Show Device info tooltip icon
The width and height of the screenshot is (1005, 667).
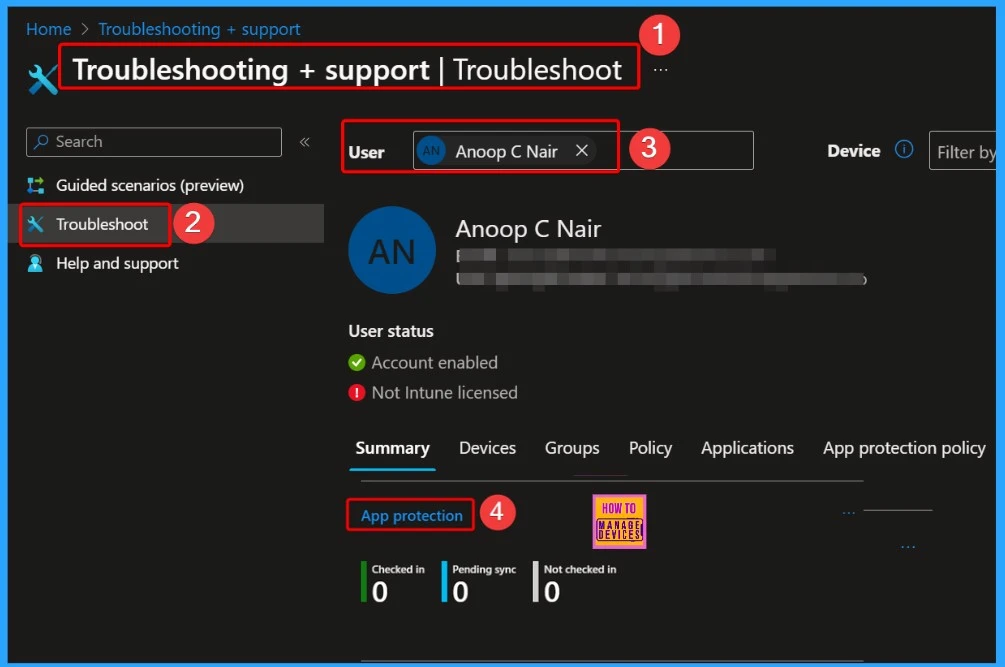click(x=904, y=149)
